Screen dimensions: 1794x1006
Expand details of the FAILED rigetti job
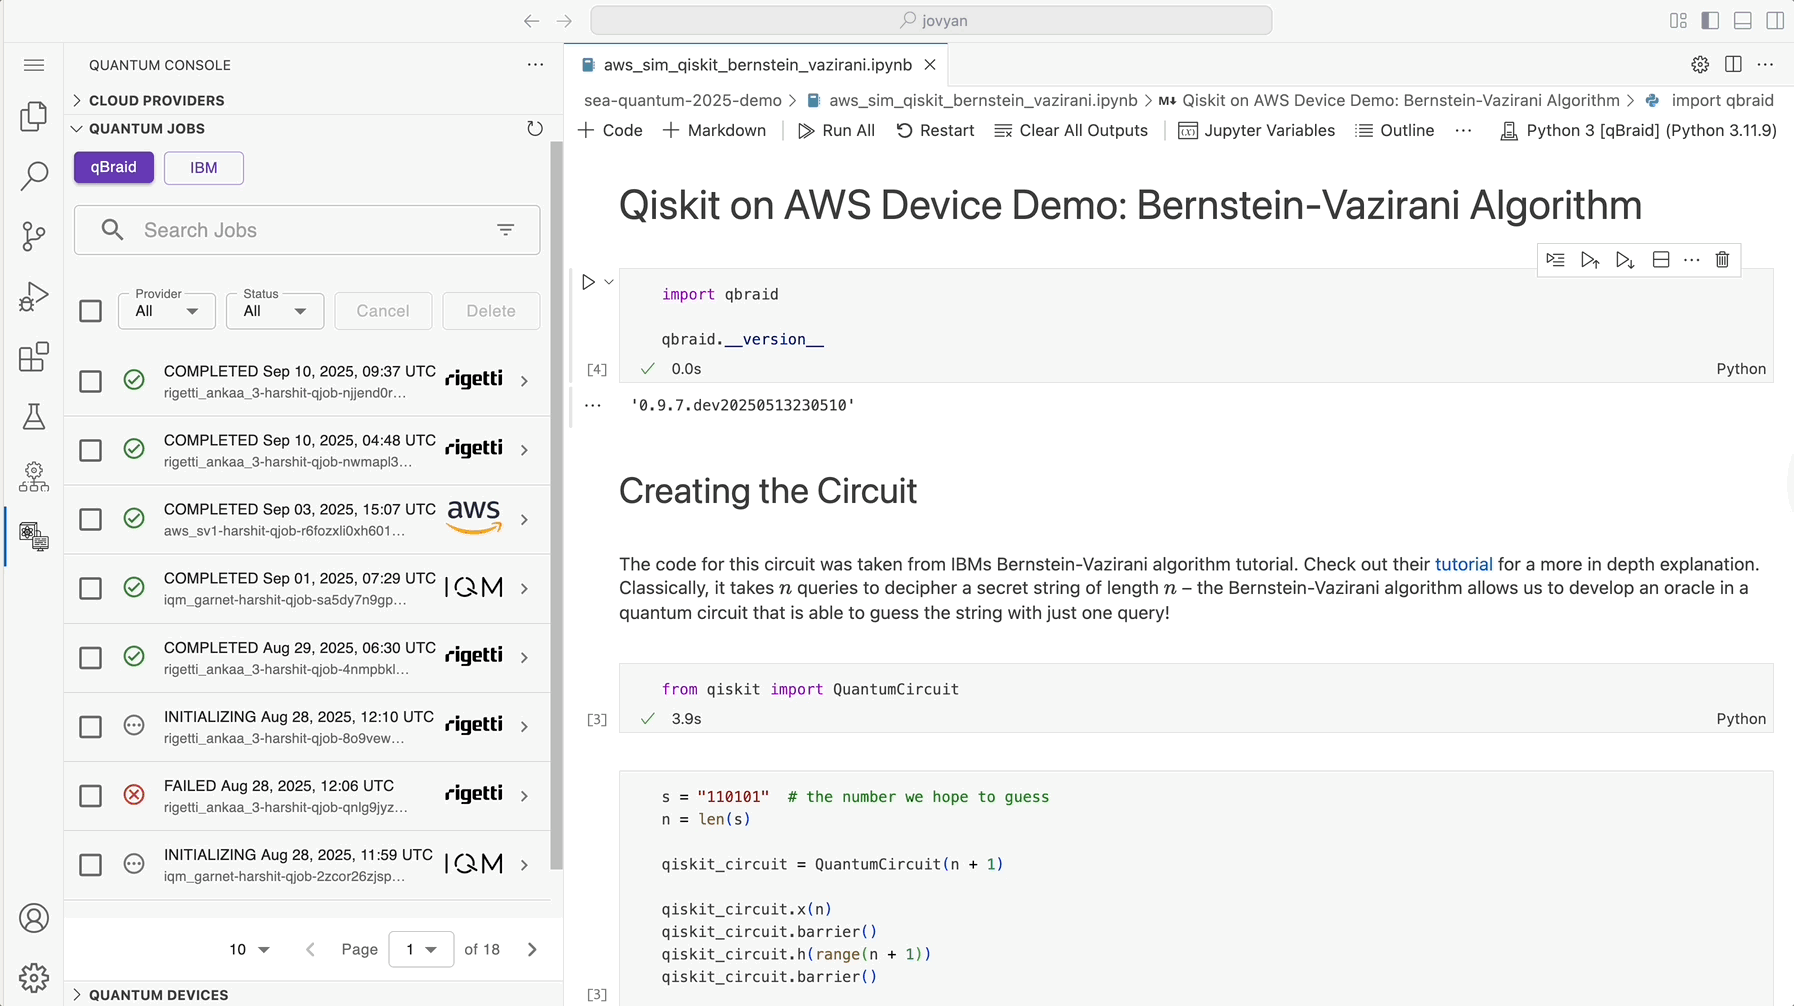click(524, 796)
